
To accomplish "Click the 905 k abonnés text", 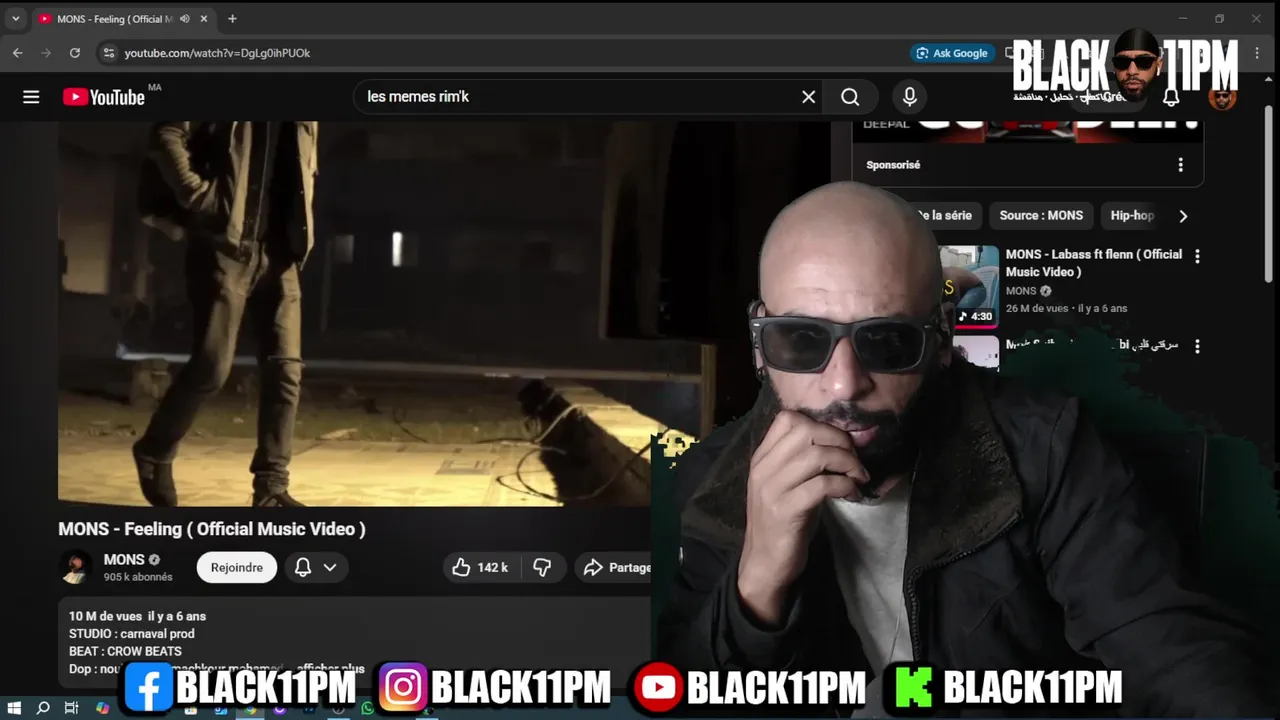I will 138,577.
